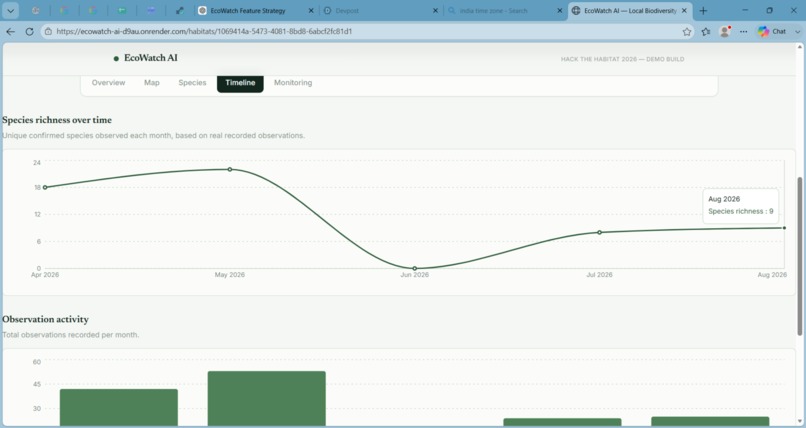Click the 'Jun 2026' x-axis label
The height and width of the screenshot is (428, 806).
[415, 275]
